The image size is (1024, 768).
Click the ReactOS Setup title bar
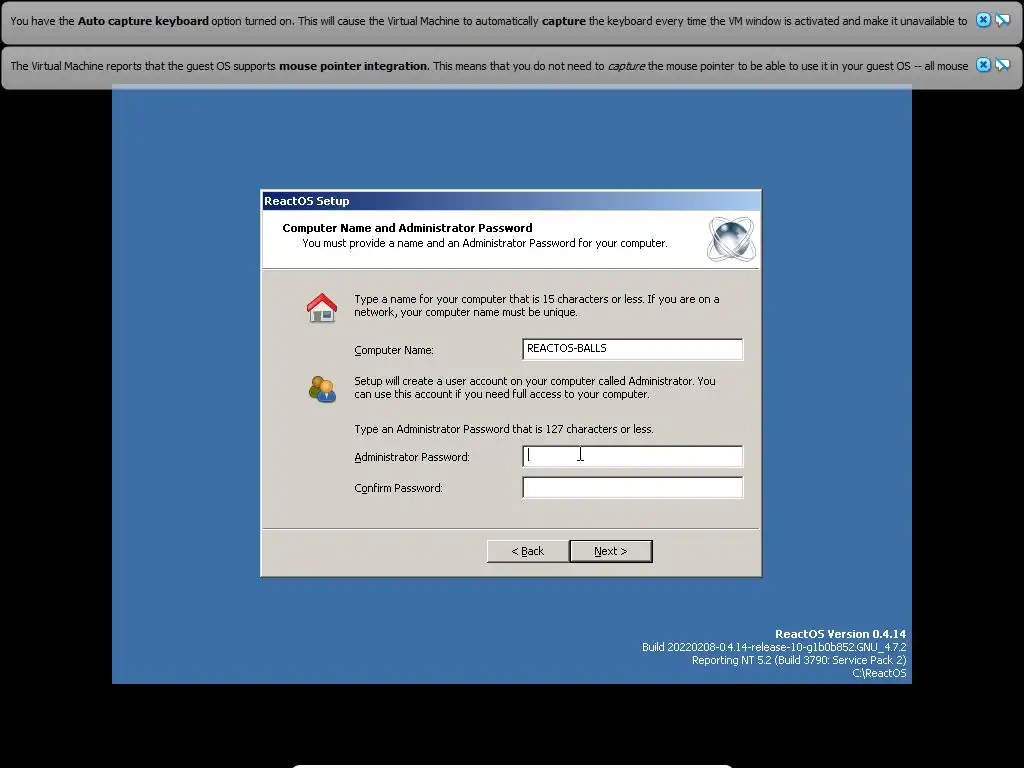pos(511,201)
